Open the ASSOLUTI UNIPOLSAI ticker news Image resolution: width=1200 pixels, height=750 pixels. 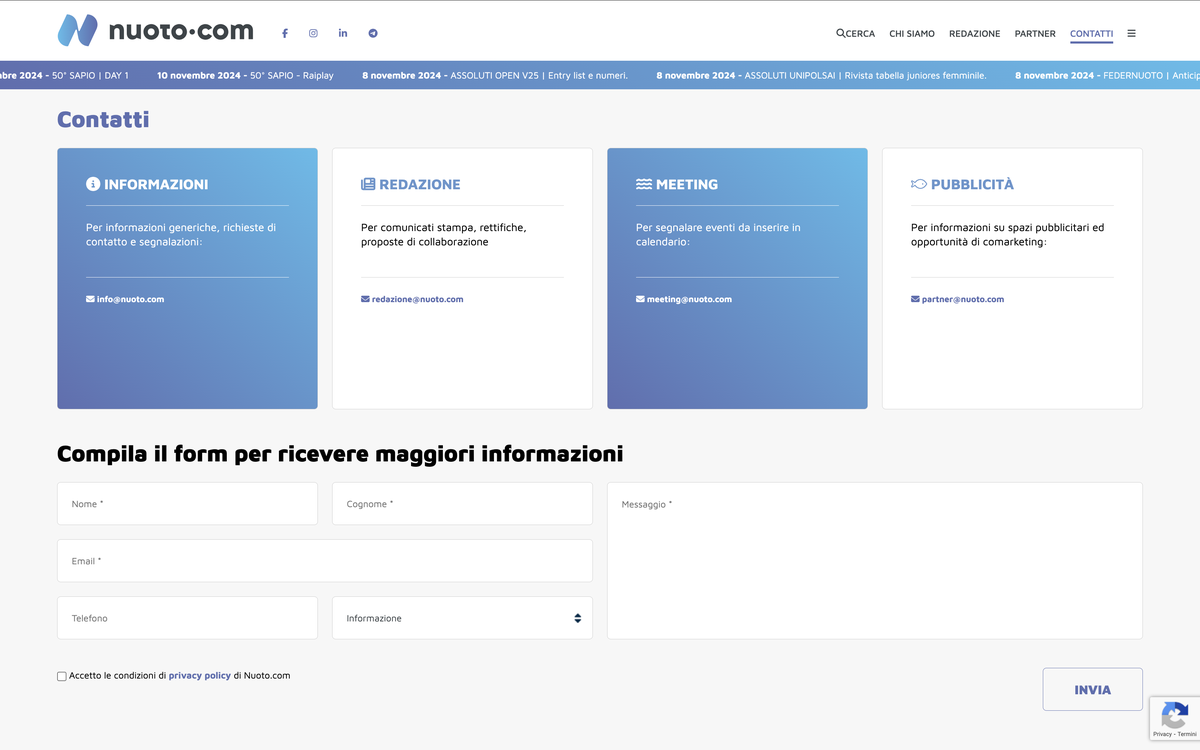pyautogui.click(x=821, y=75)
